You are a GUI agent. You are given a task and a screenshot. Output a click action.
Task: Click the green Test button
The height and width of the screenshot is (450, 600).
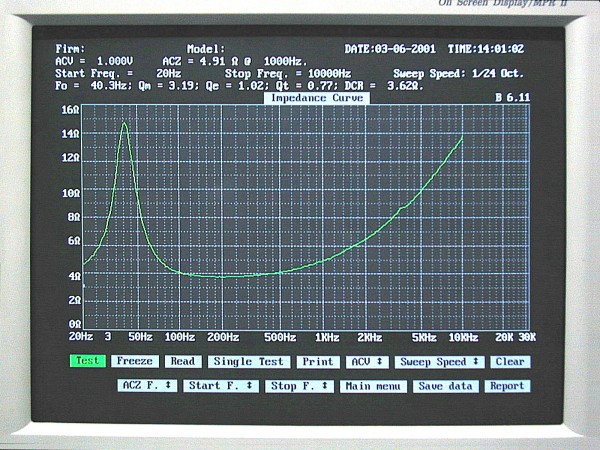tap(88, 361)
